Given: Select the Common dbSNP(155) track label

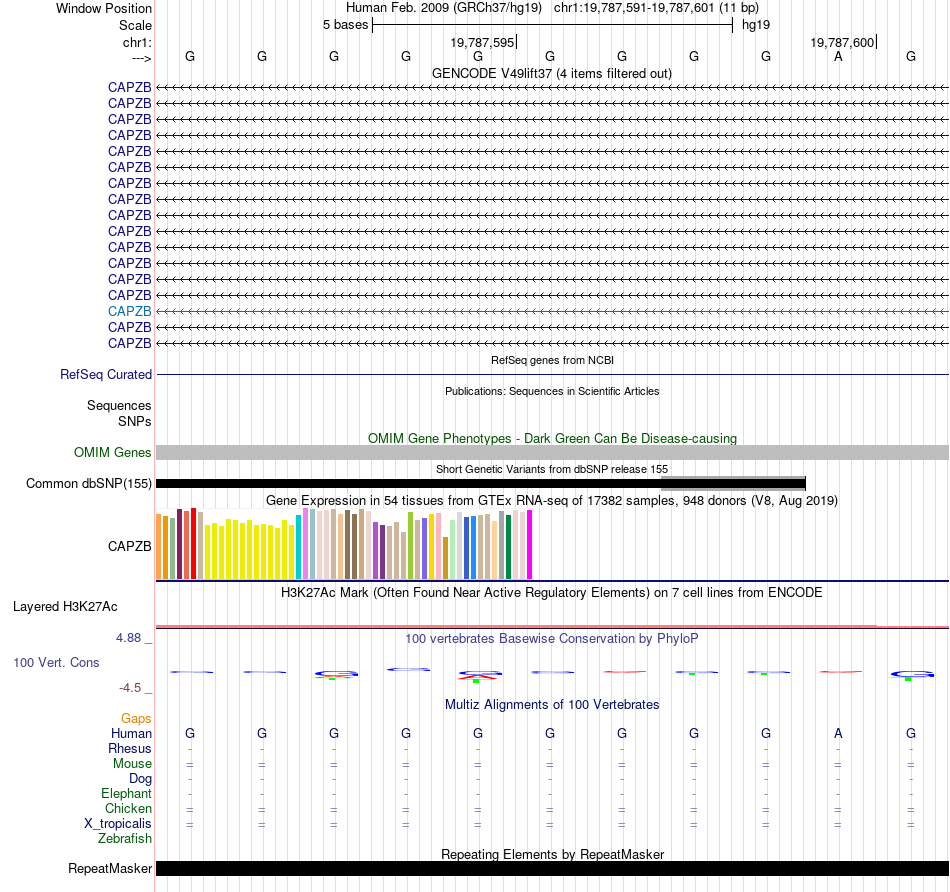Looking at the screenshot, I should pos(88,484).
